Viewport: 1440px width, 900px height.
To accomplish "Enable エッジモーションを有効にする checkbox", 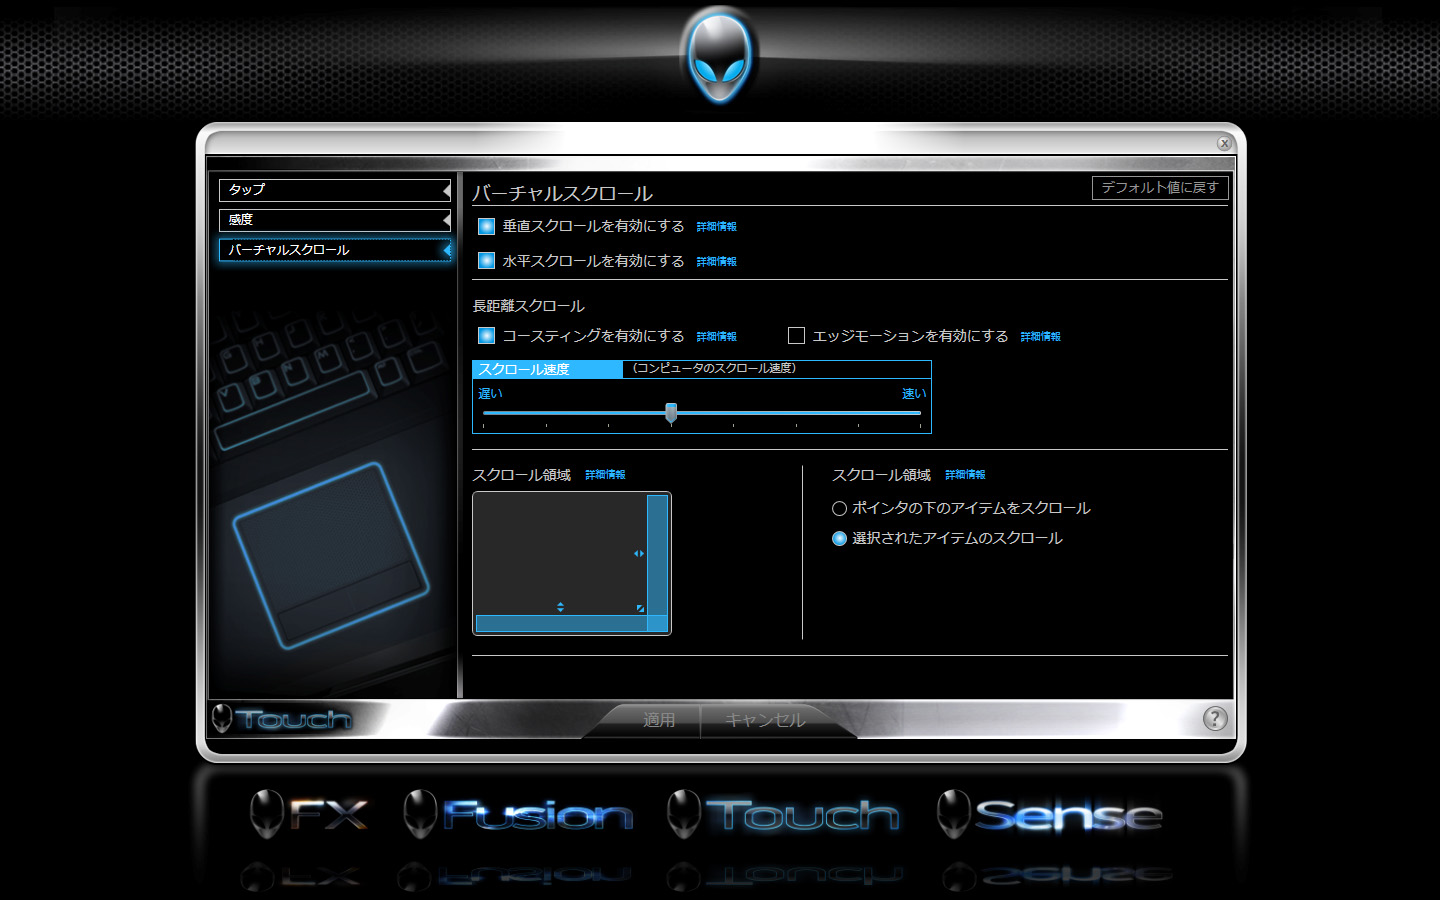I will (796, 336).
